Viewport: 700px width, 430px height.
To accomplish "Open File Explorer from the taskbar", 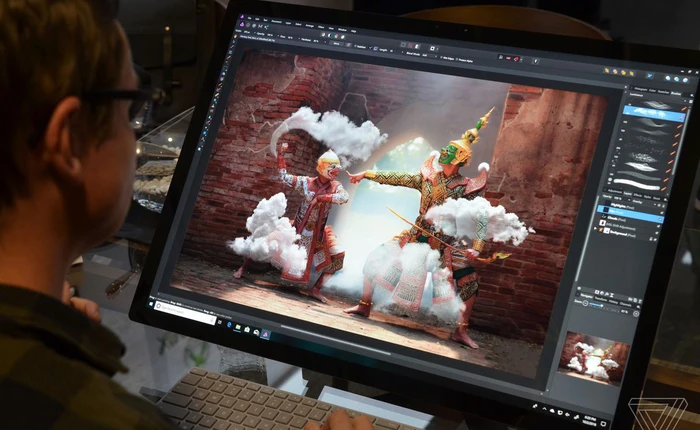I will click(238, 328).
